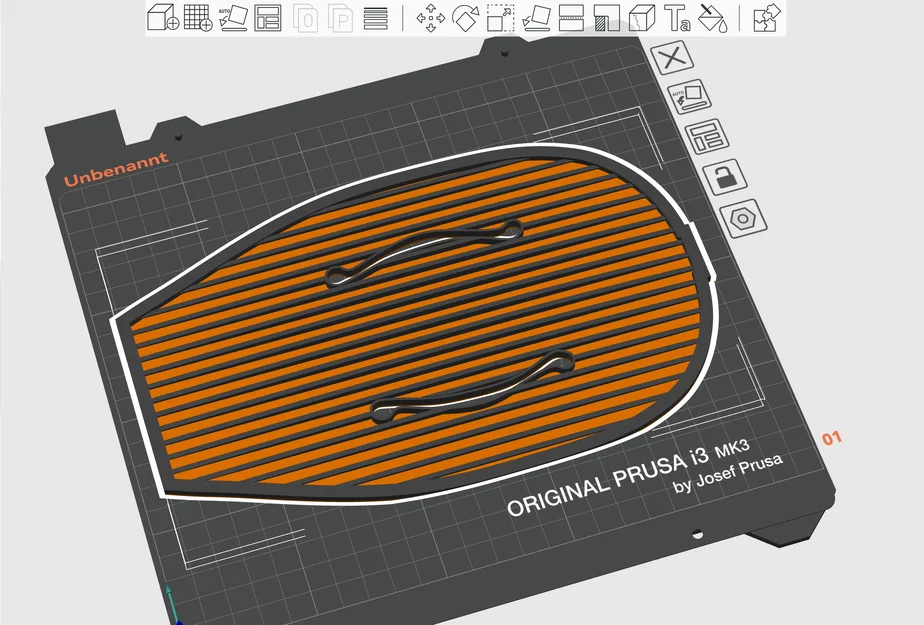Click the orange plate number '01'
This screenshot has width=924, height=625.
(x=832, y=438)
